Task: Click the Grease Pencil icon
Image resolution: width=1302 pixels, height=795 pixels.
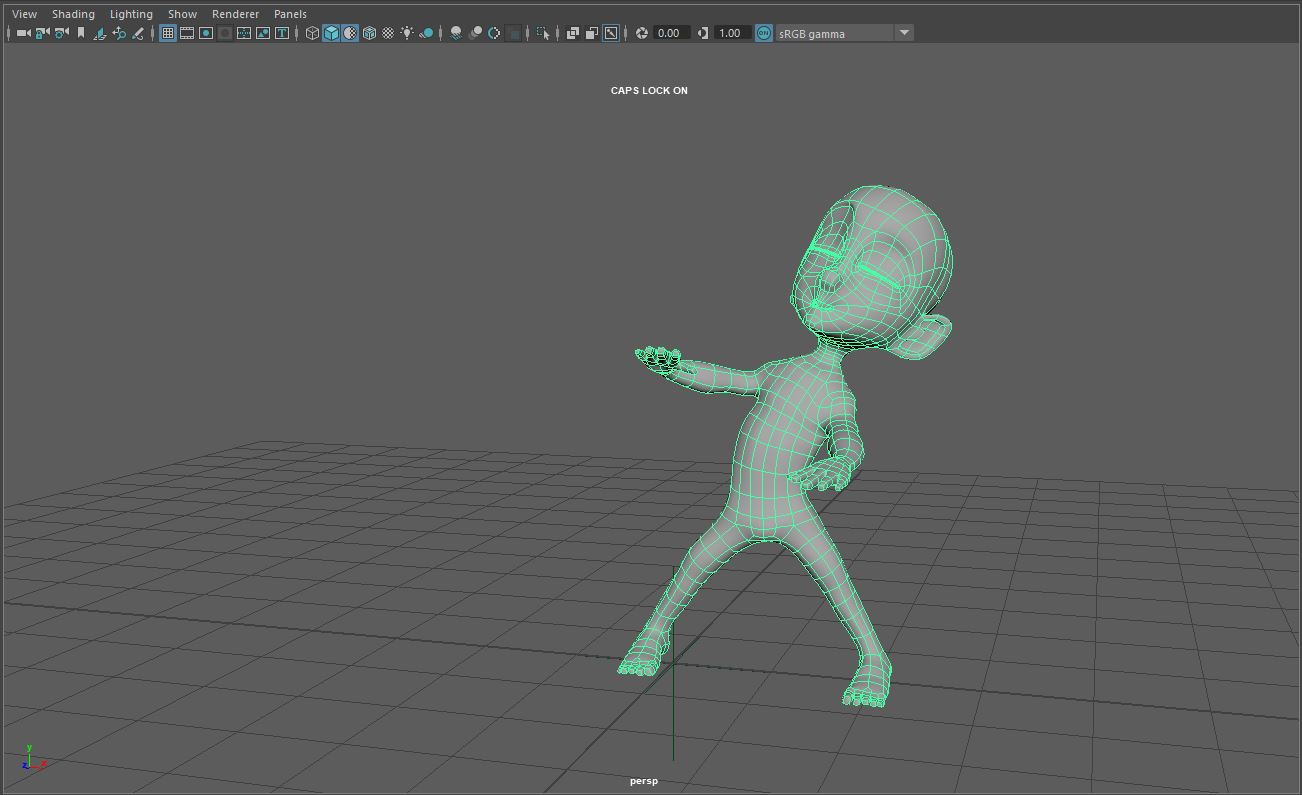Action: [138, 33]
